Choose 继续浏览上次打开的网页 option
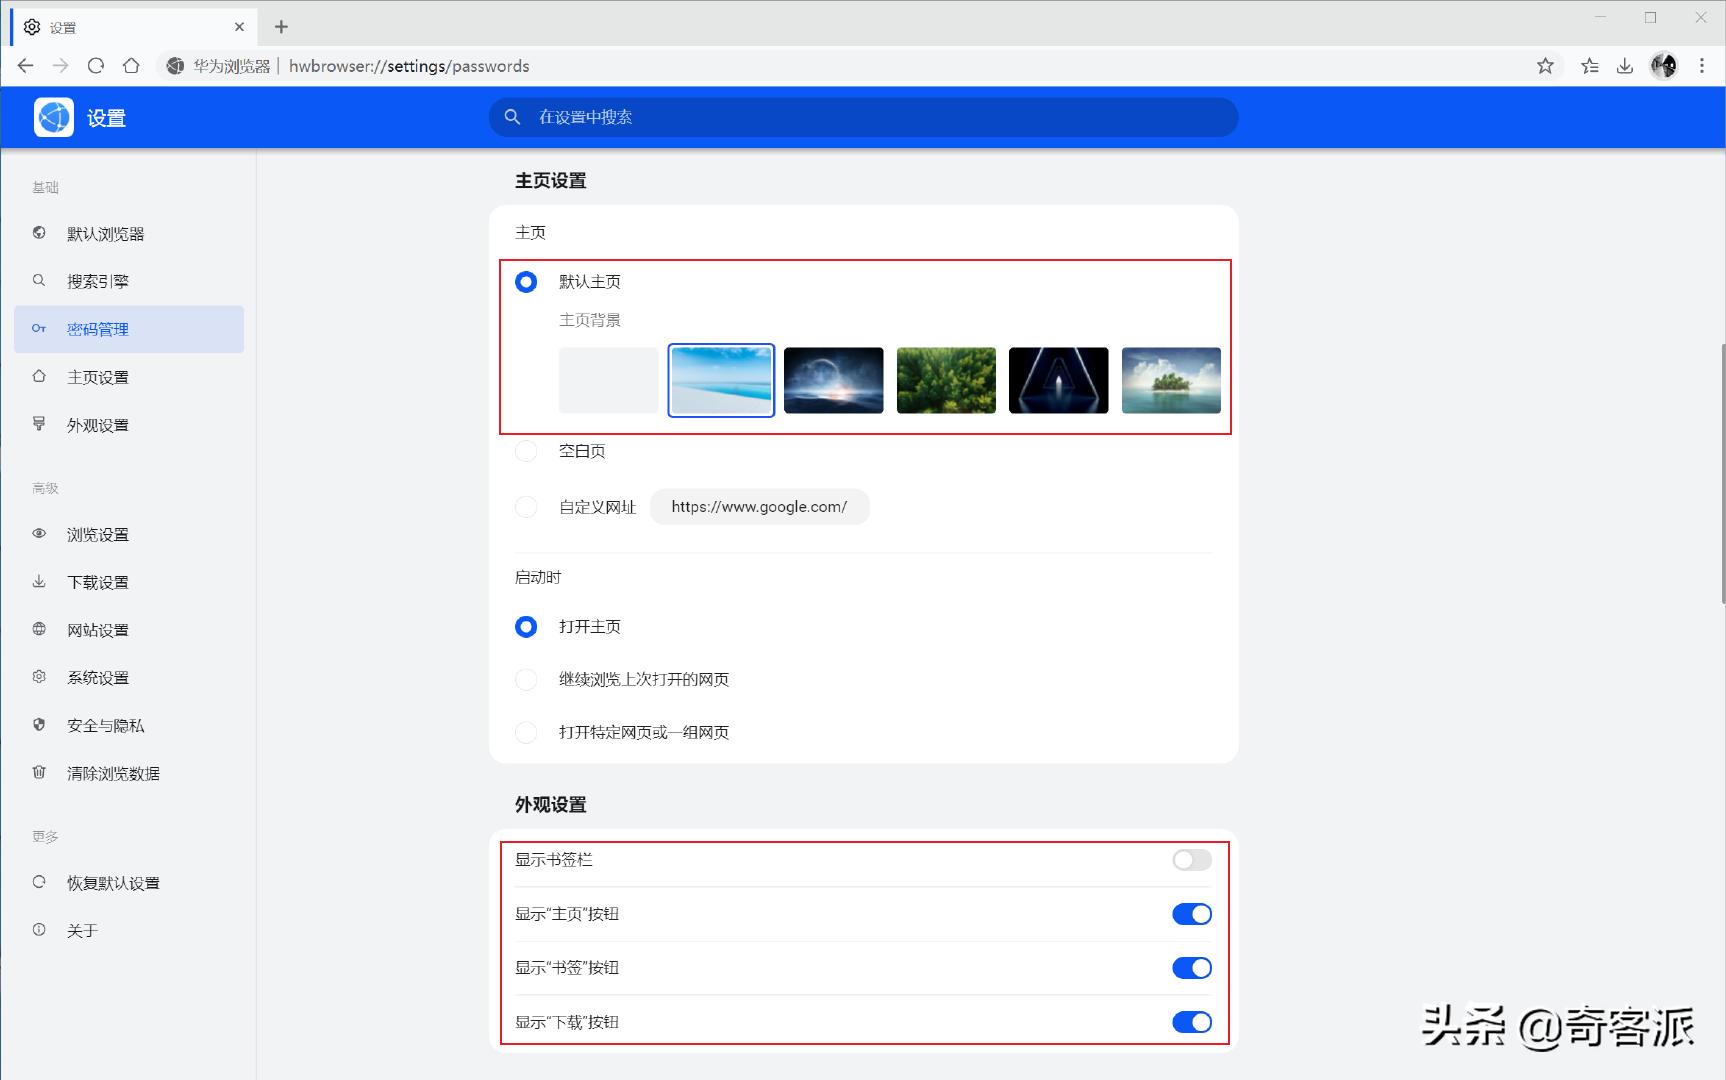 point(526,680)
